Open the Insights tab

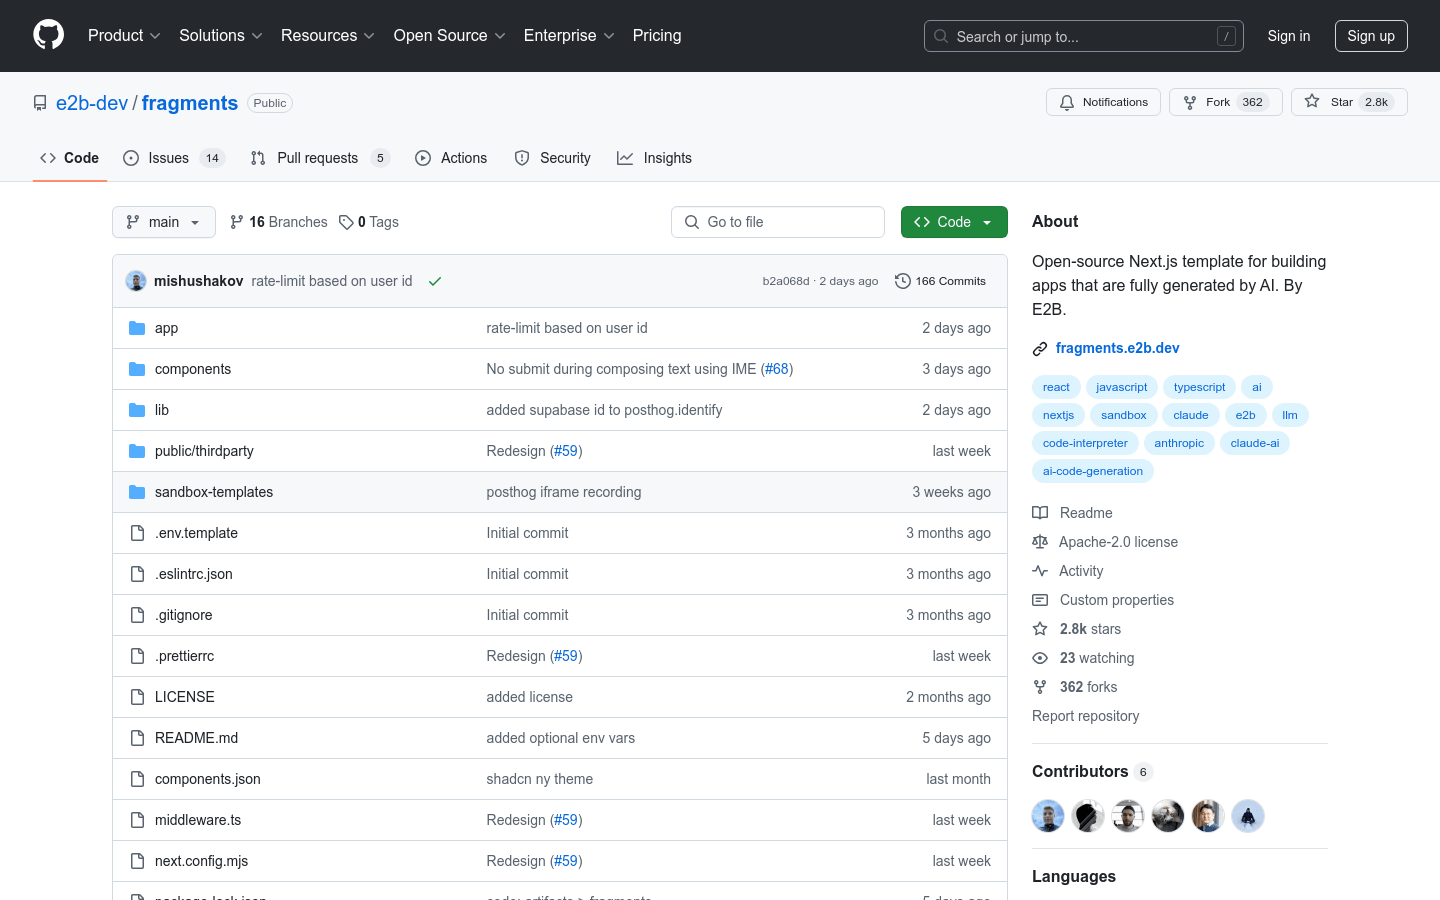[x=654, y=158]
